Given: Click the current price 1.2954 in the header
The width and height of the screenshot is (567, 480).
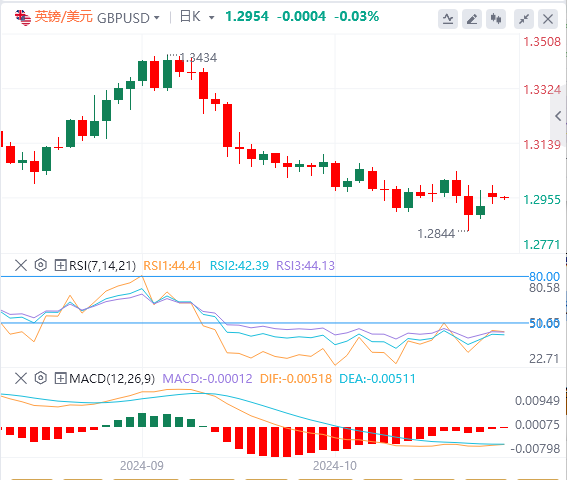Looking at the screenshot, I should pos(247,16).
